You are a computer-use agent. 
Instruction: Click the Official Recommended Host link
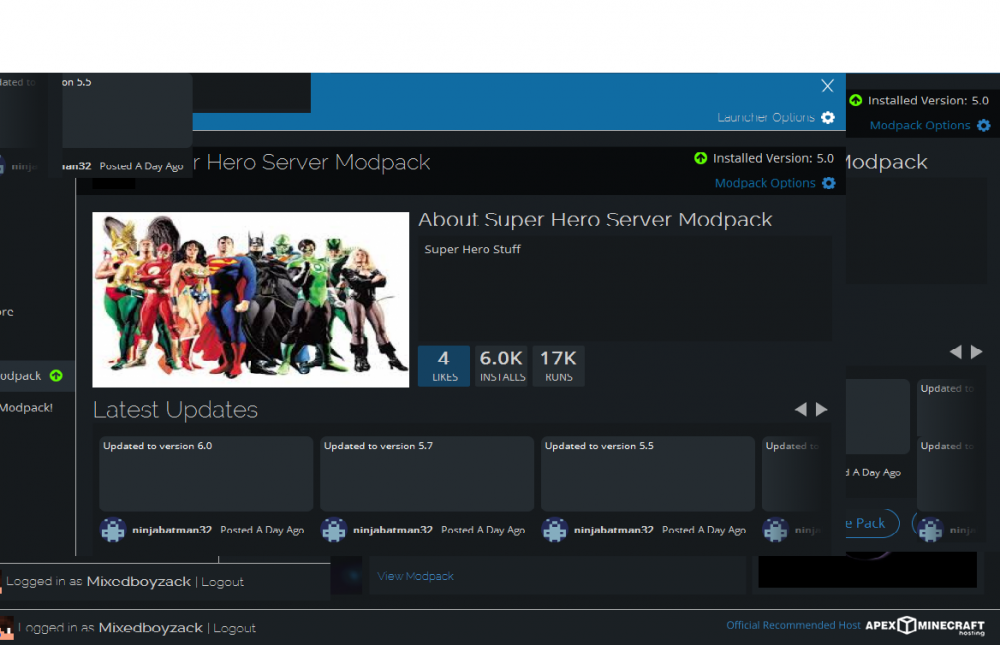(x=793, y=625)
